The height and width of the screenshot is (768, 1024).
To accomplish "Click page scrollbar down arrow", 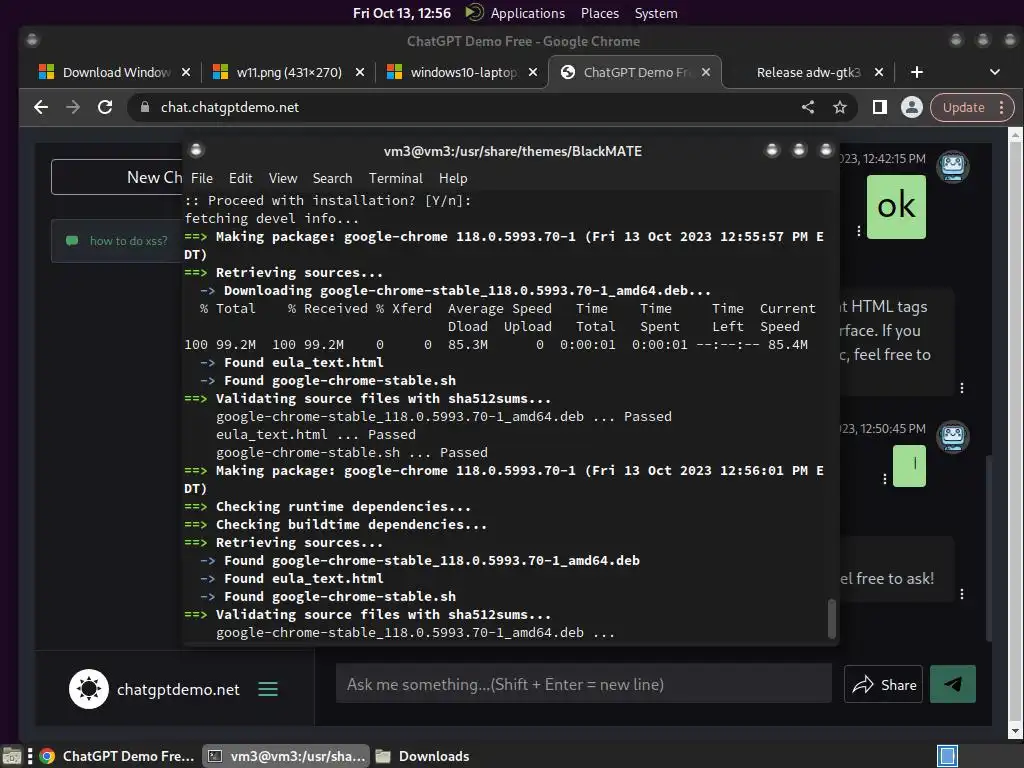I will tap(1016, 730).
